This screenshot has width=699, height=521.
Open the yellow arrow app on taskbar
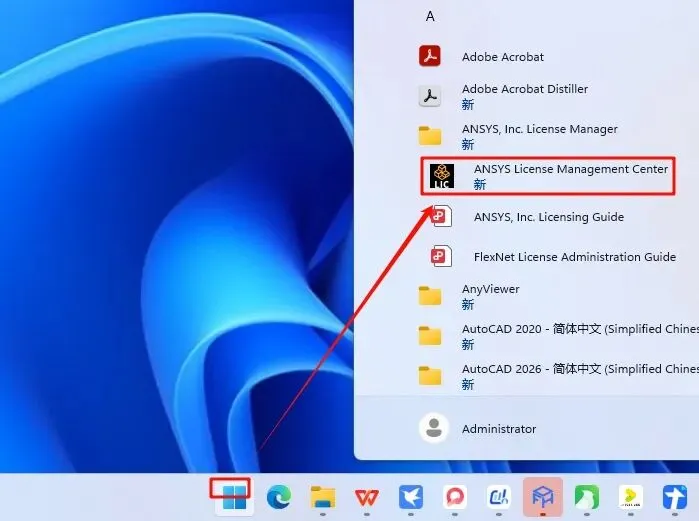[631, 497]
